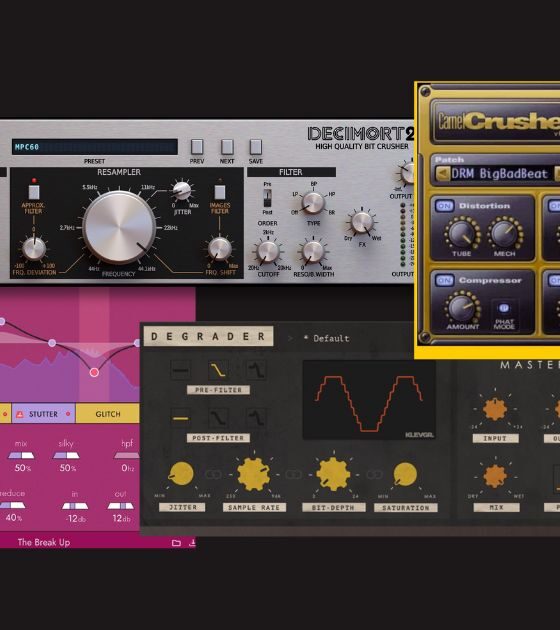Click link icon between Sample Rate and Bit-Depth
This screenshot has height=630, width=560.
[293, 475]
